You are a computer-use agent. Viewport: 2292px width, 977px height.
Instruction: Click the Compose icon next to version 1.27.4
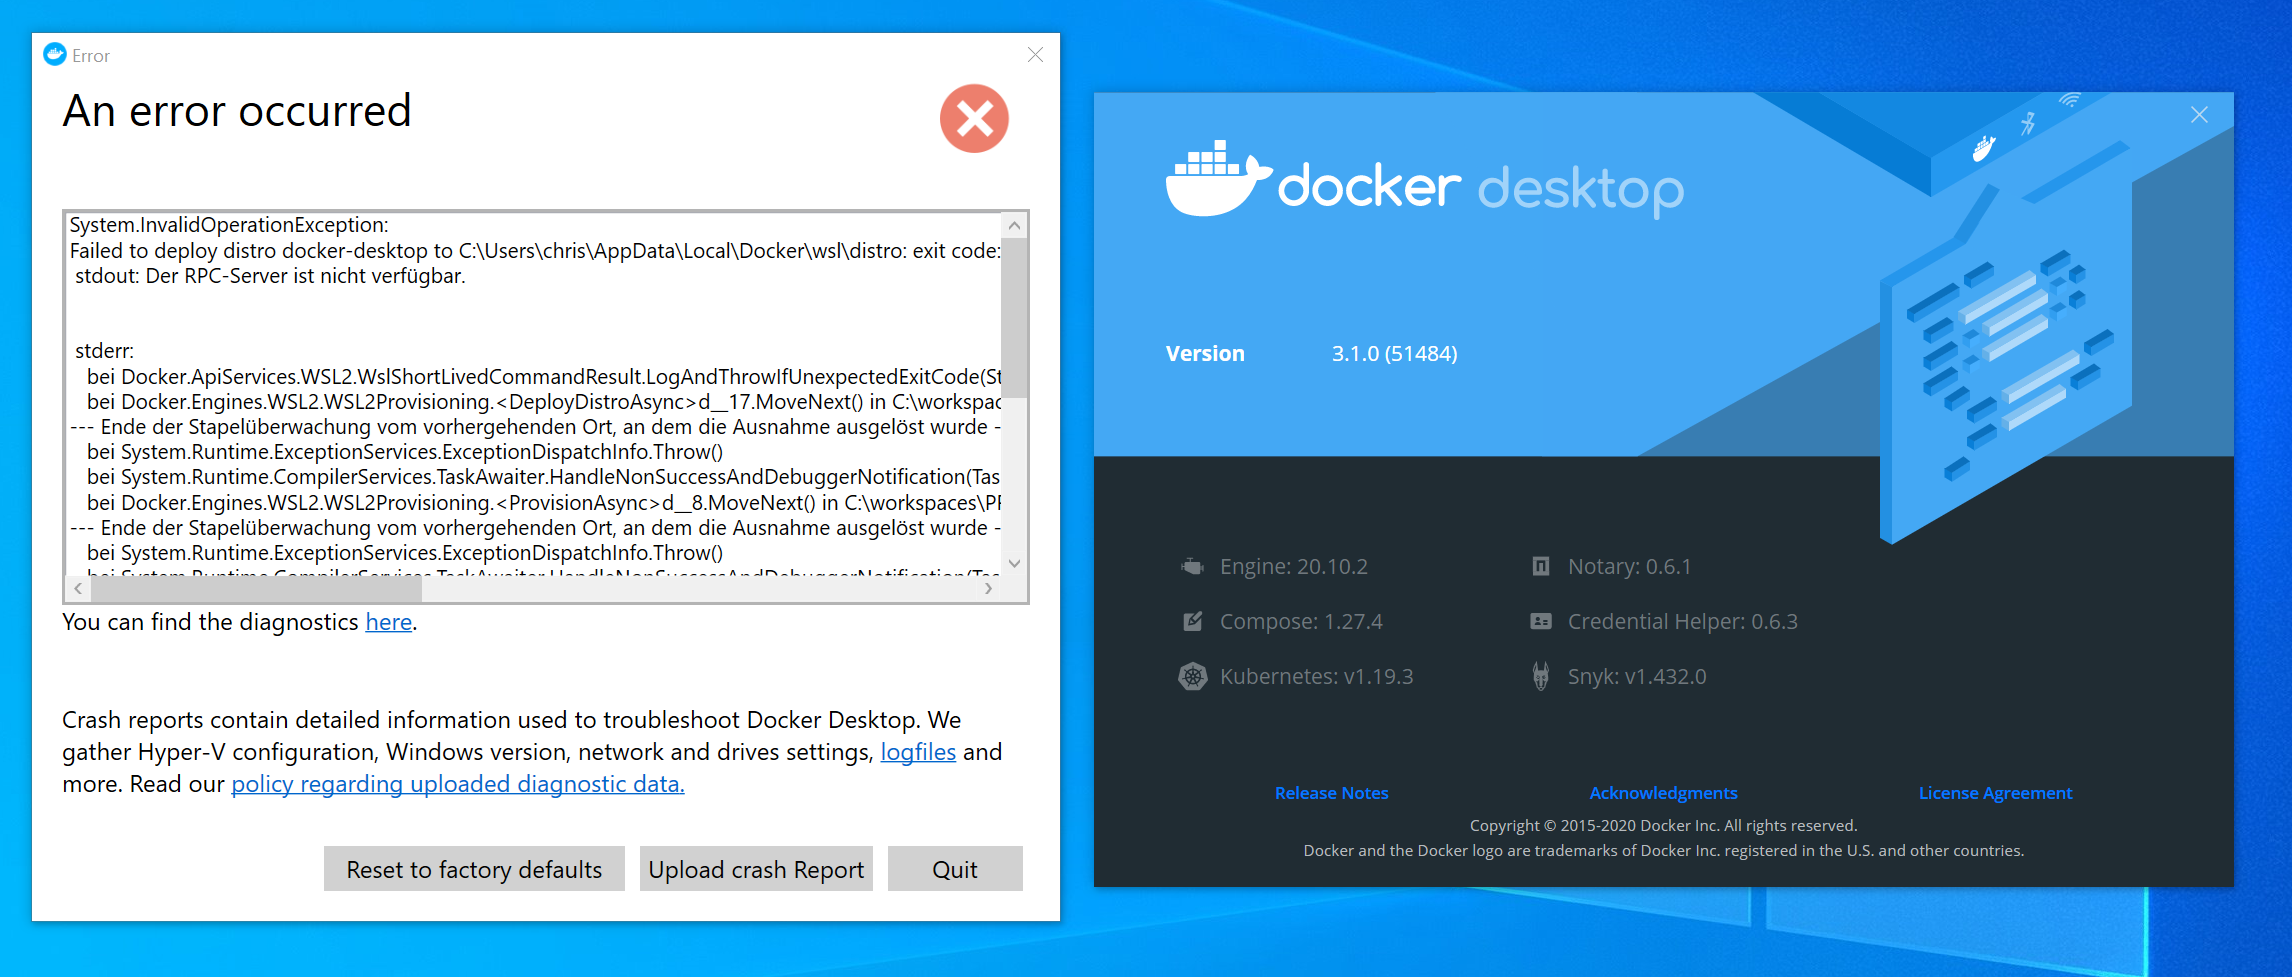click(1192, 620)
